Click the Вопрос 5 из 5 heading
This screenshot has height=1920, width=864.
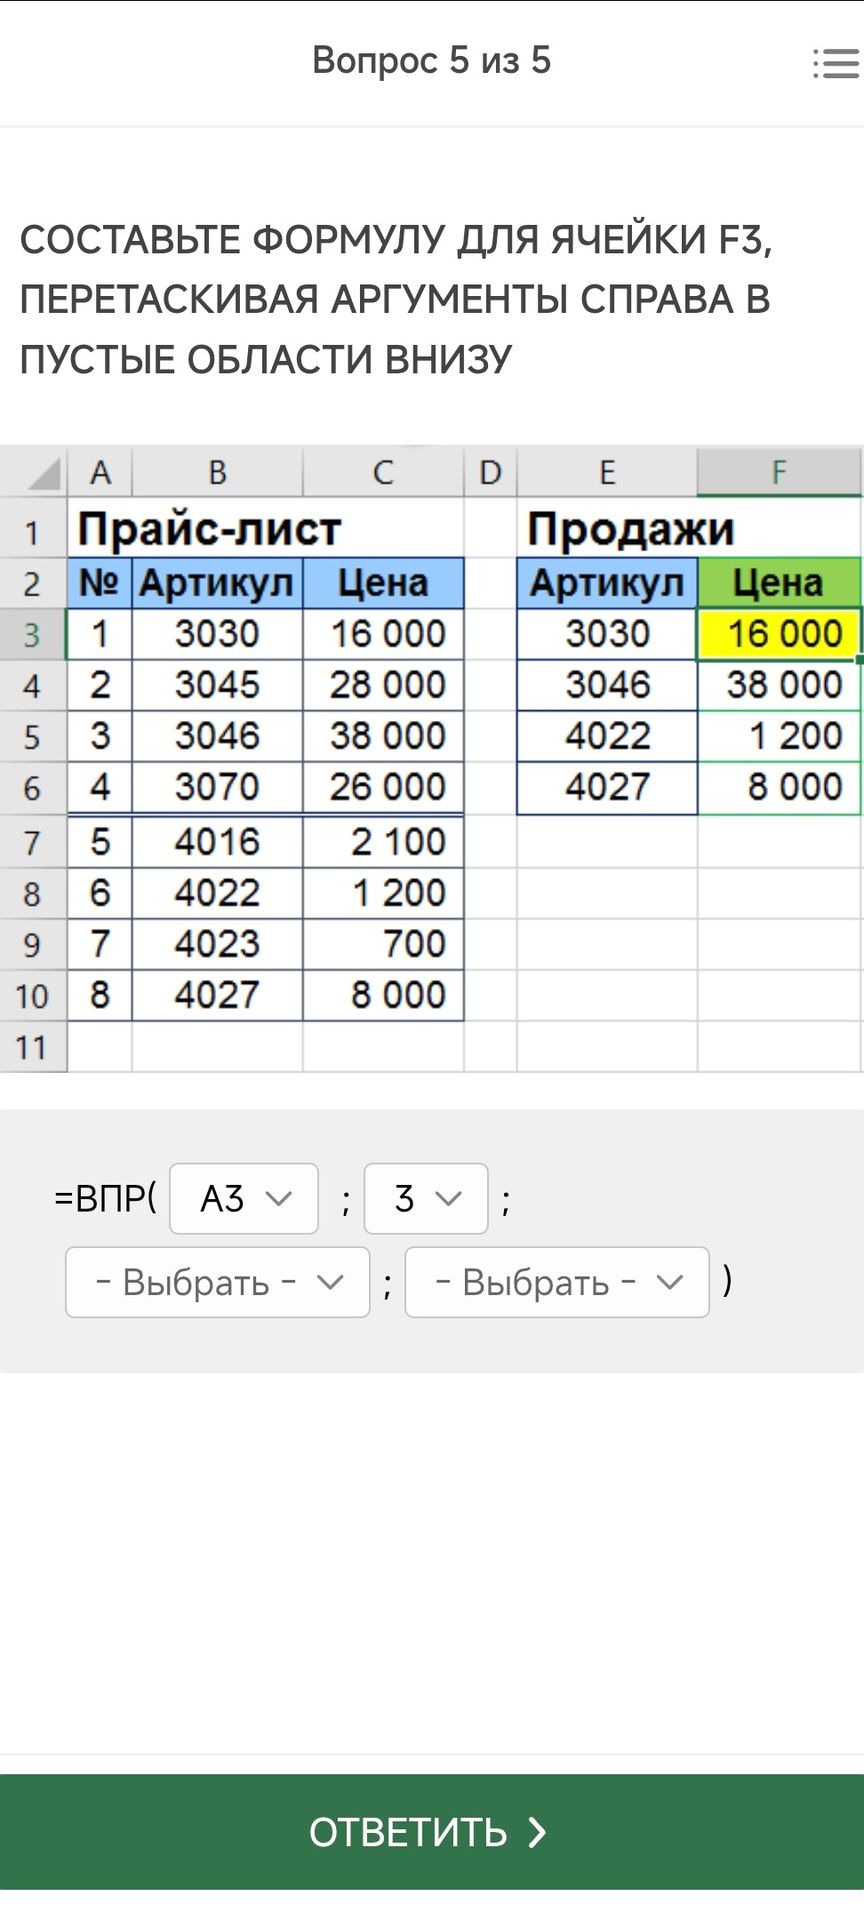tap(432, 60)
